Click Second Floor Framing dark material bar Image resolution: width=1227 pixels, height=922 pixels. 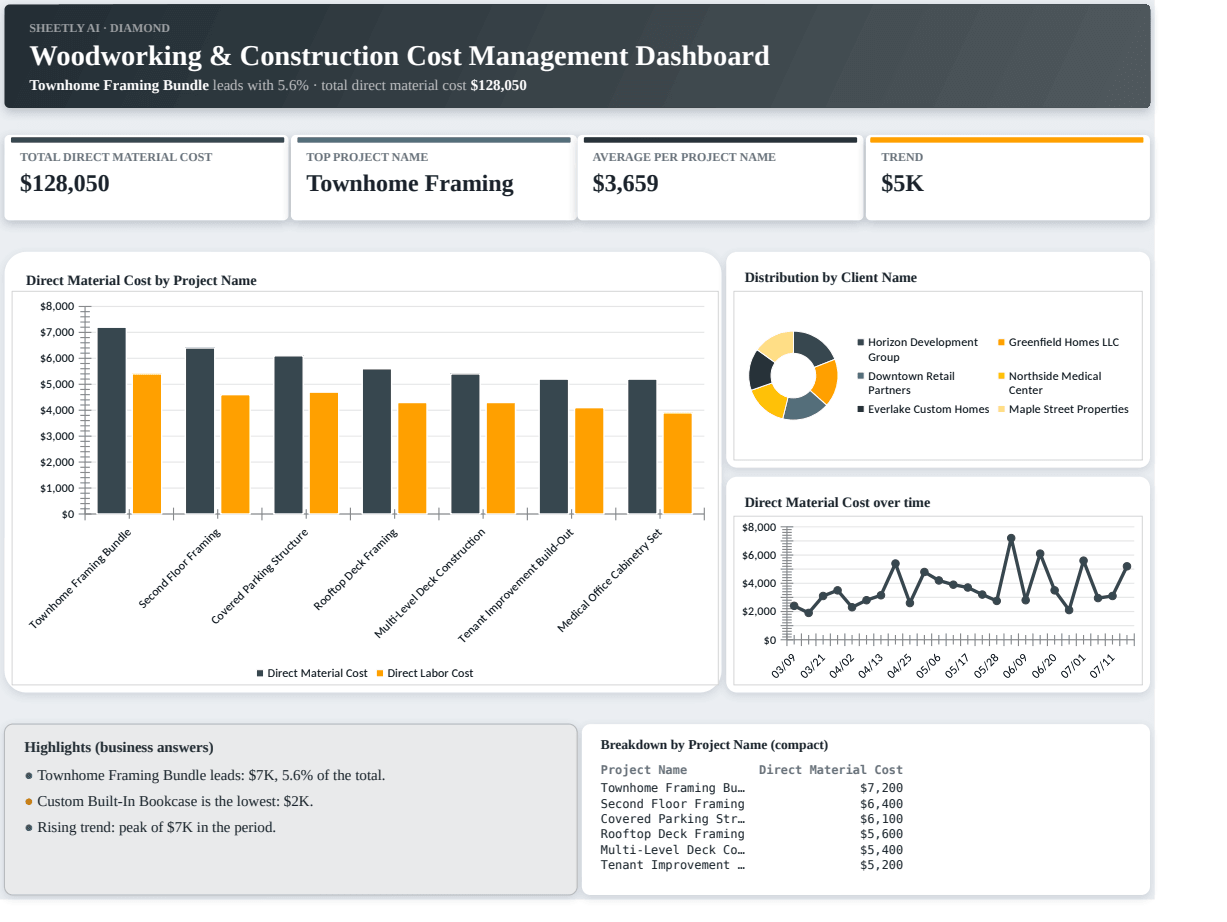click(200, 431)
